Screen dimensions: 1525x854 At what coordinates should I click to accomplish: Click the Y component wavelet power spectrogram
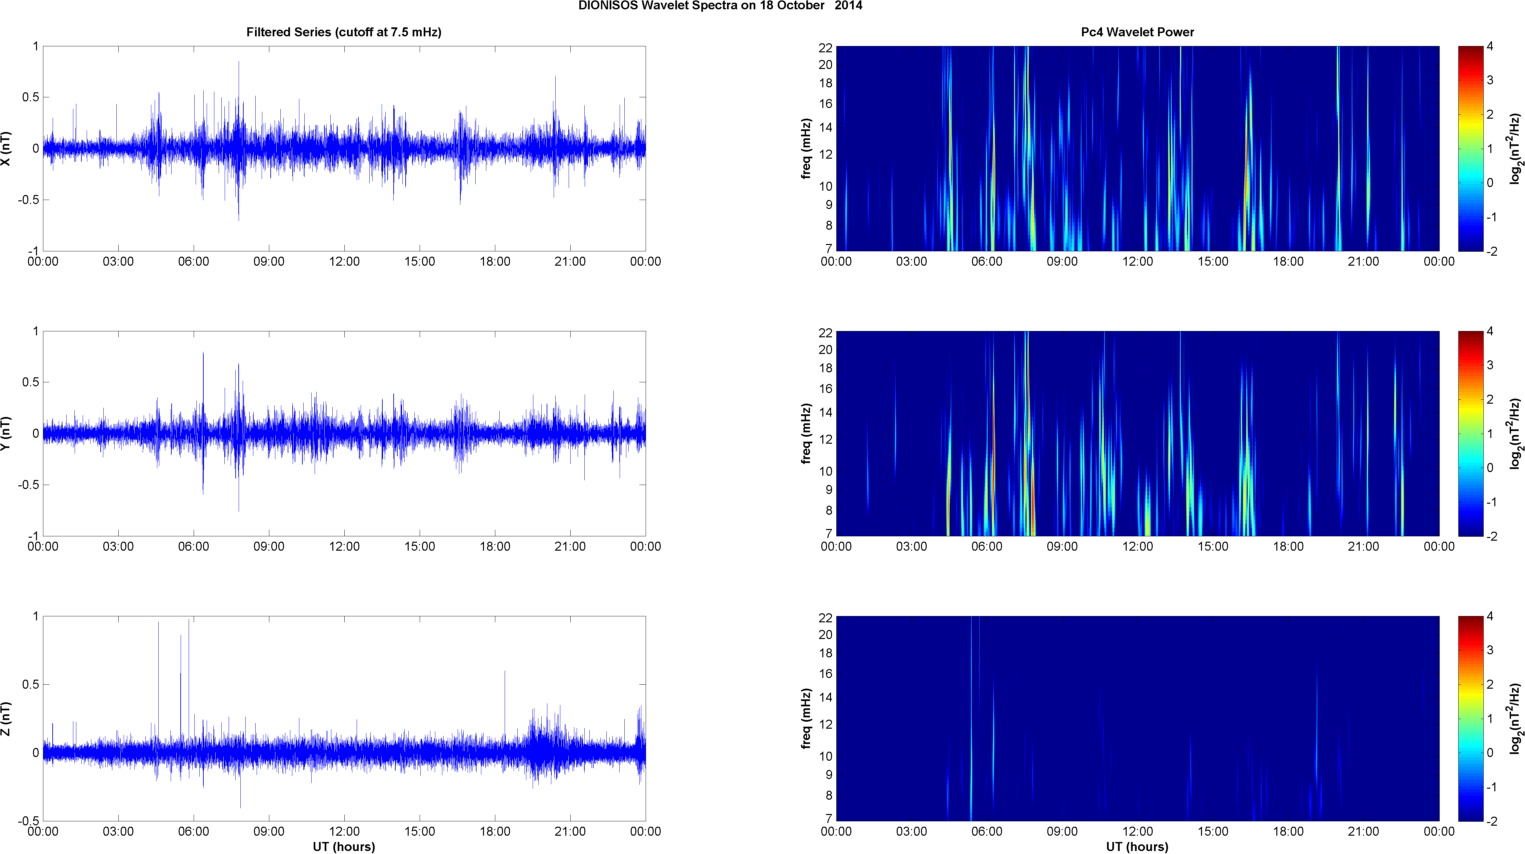pos(1137,433)
